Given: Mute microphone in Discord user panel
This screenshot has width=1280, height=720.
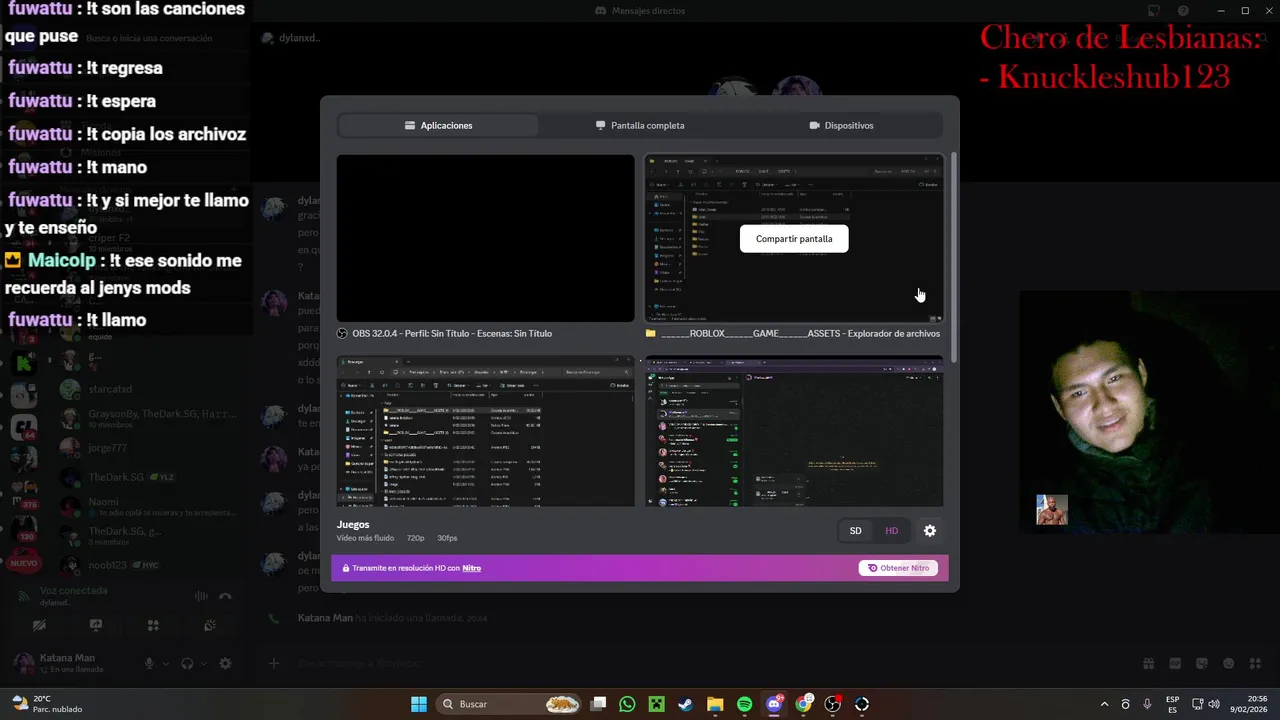Looking at the screenshot, I should (x=150, y=663).
